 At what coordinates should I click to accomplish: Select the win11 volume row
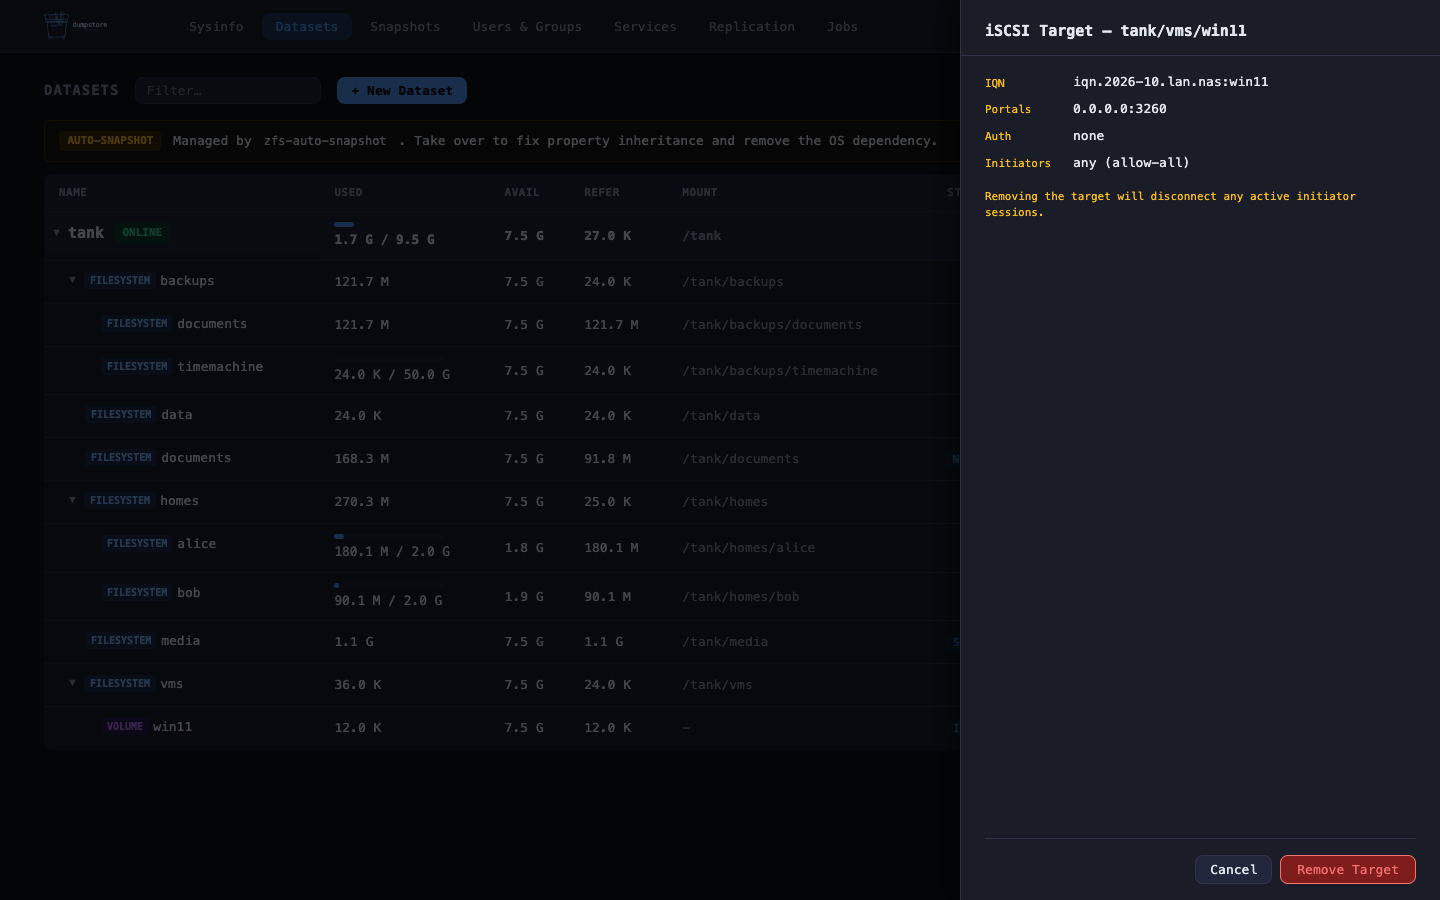(502, 727)
